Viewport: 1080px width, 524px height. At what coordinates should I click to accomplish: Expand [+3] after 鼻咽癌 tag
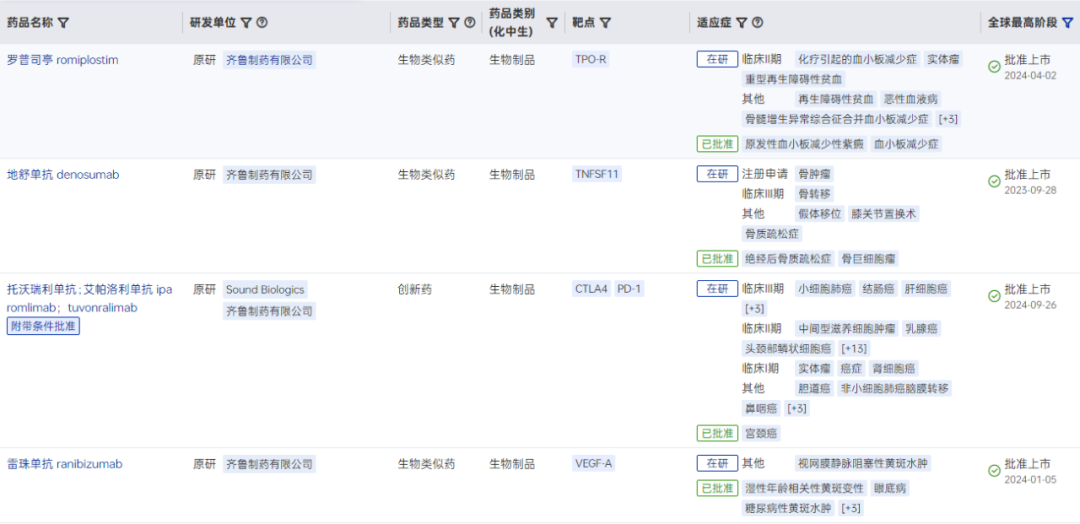[796, 408]
